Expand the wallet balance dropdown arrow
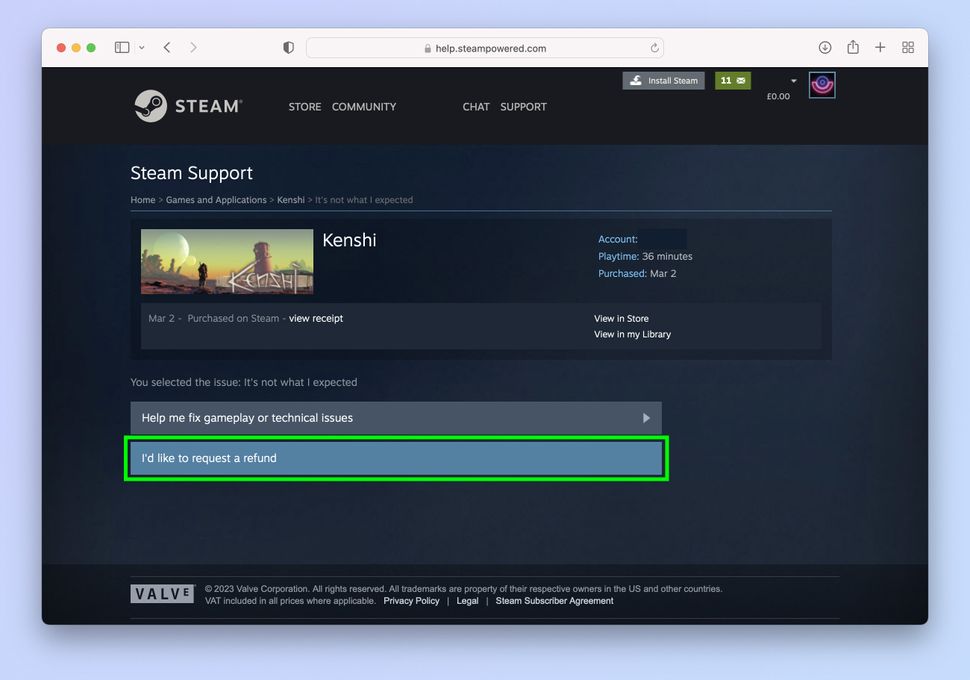Screen dimensions: 970x680 (x=793, y=80)
